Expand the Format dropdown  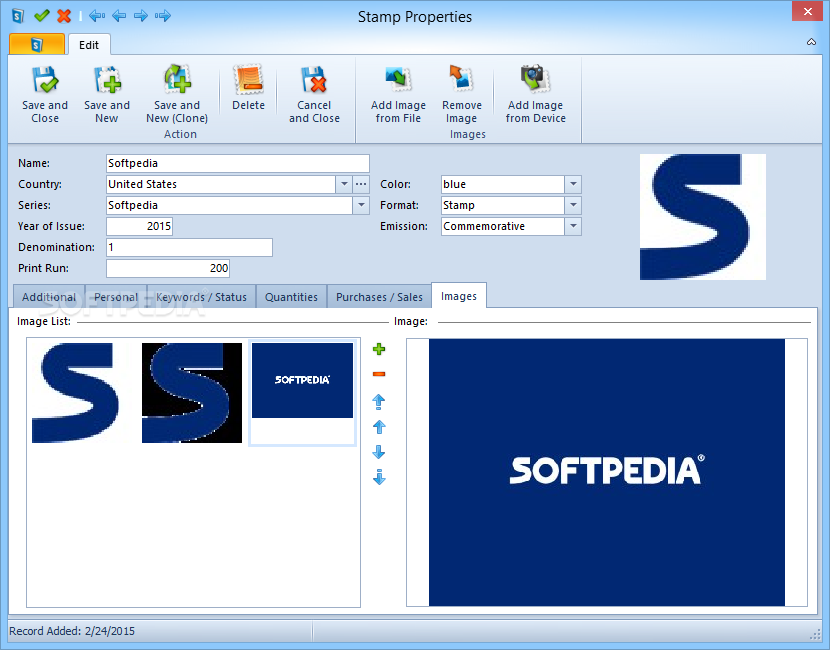point(573,205)
